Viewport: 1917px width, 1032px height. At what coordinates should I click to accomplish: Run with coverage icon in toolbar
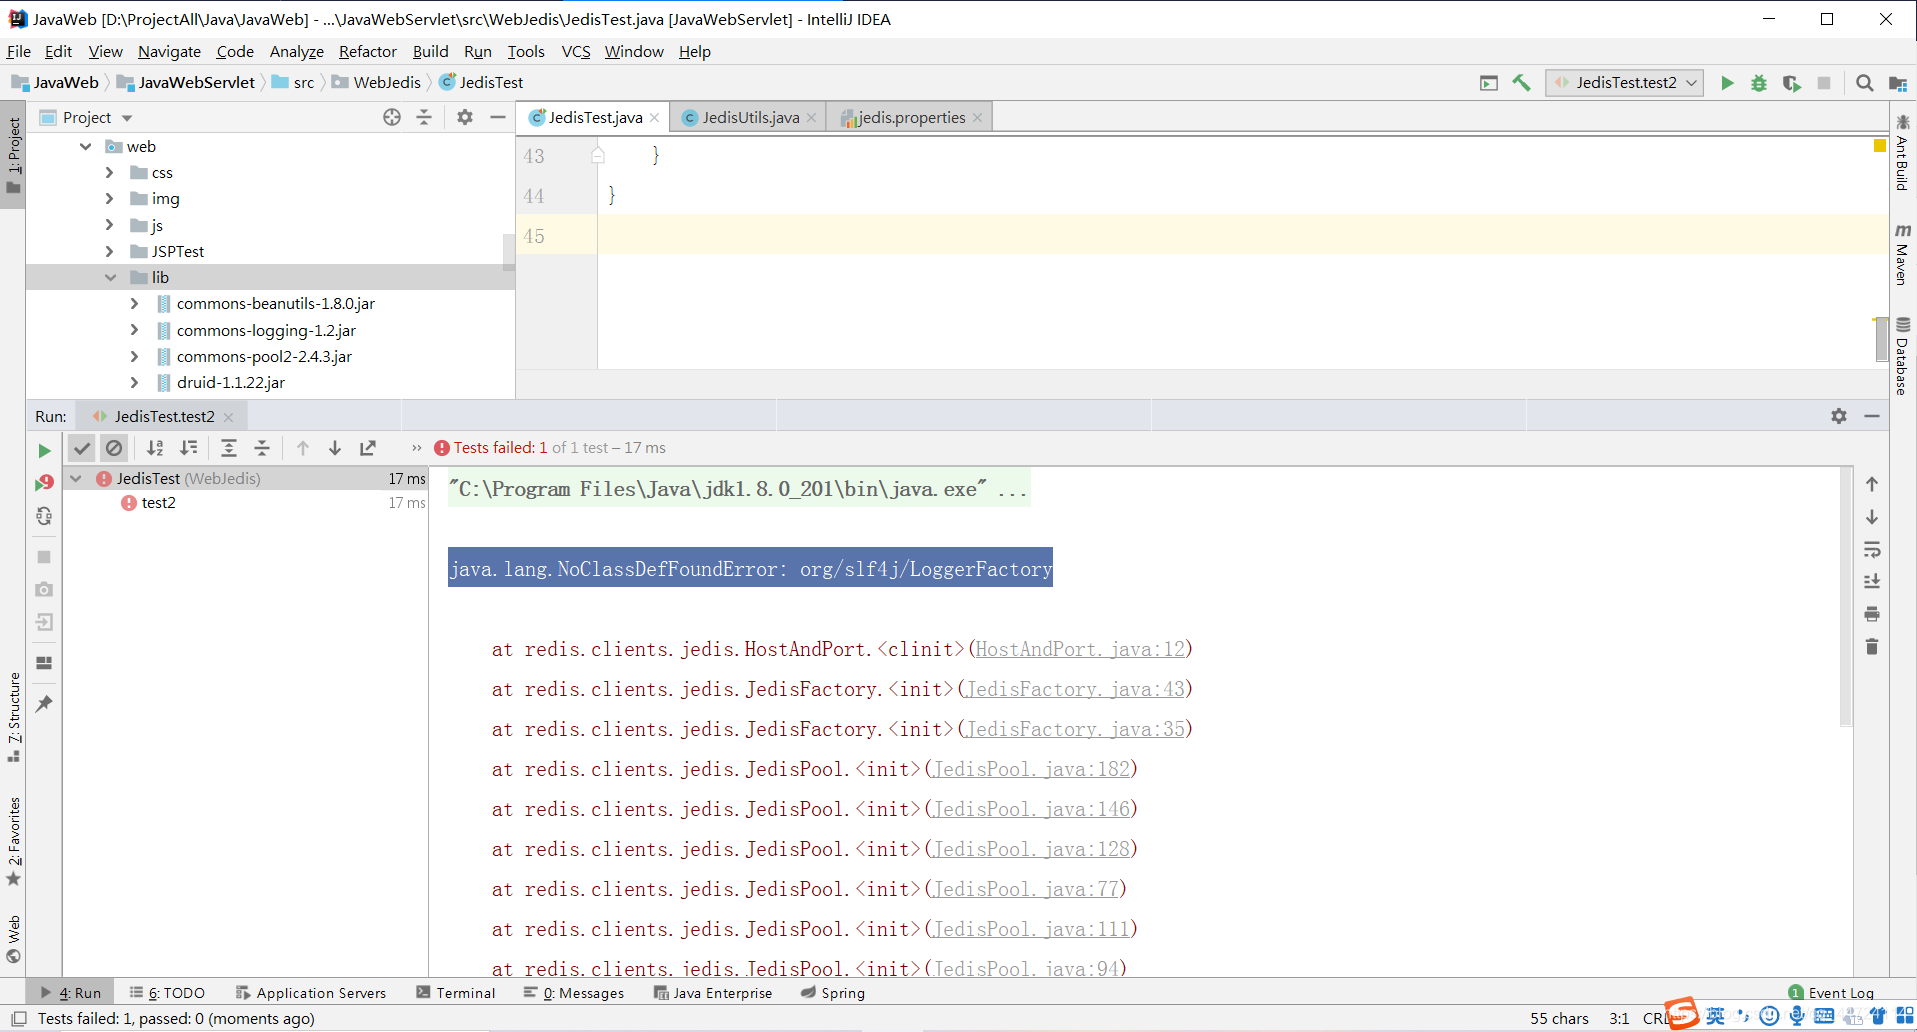tap(1791, 83)
